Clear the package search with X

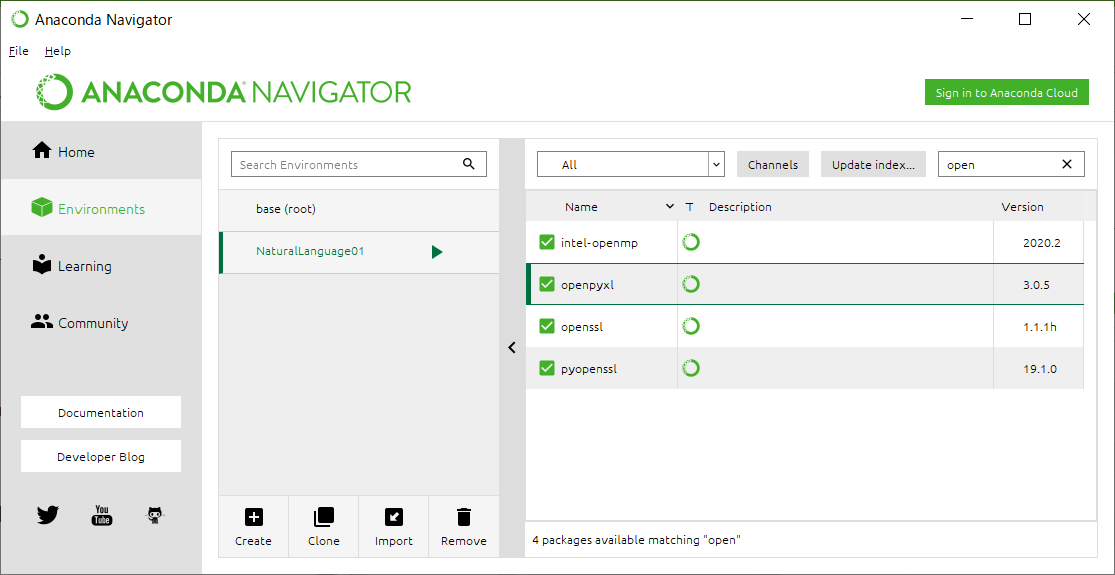click(x=1067, y=164)
